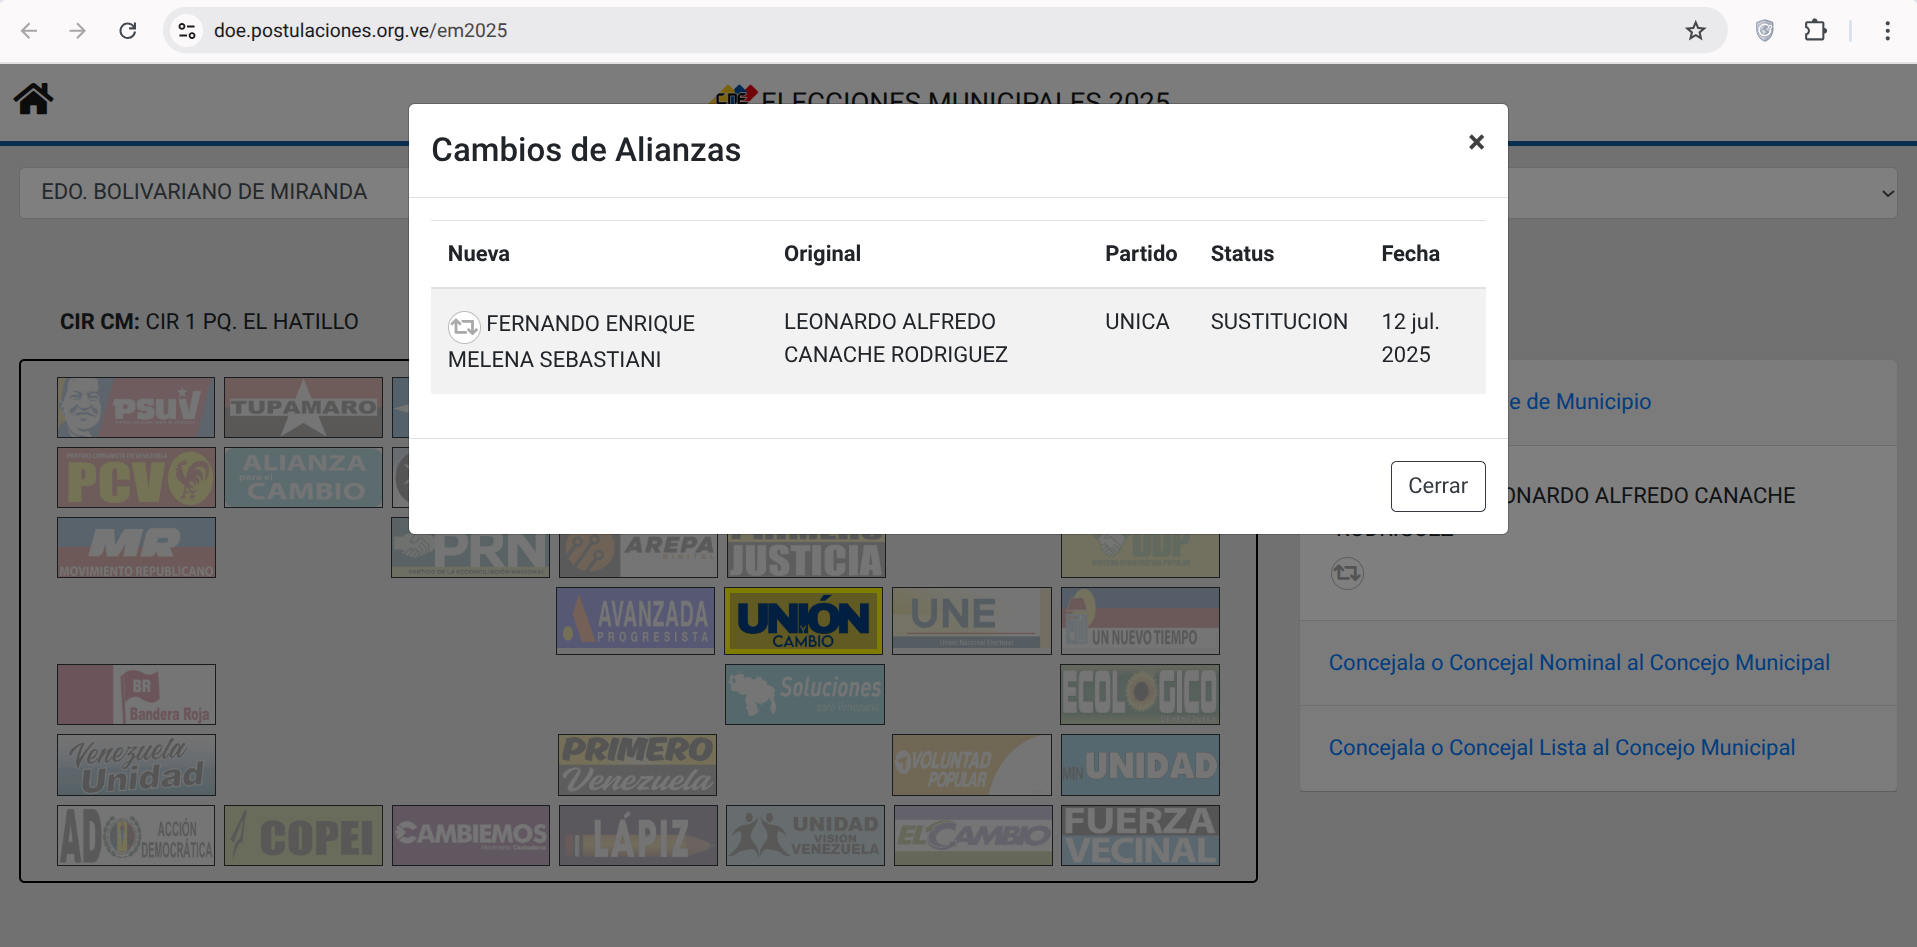Click the home icon at page top
This screenshot has height=947, width=1917.
click(33, 98)
